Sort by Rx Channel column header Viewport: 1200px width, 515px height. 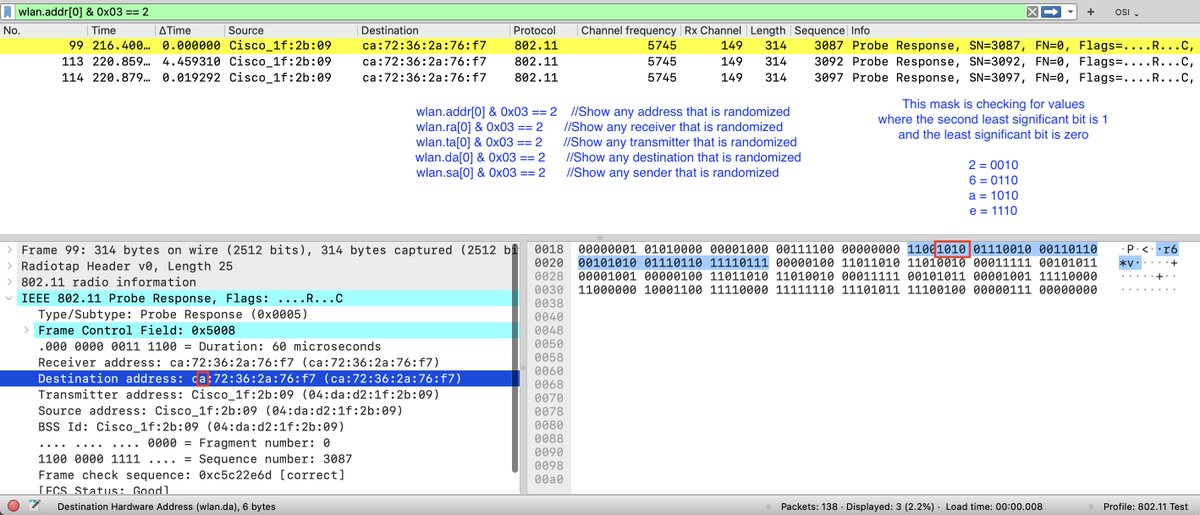point(713,31)
